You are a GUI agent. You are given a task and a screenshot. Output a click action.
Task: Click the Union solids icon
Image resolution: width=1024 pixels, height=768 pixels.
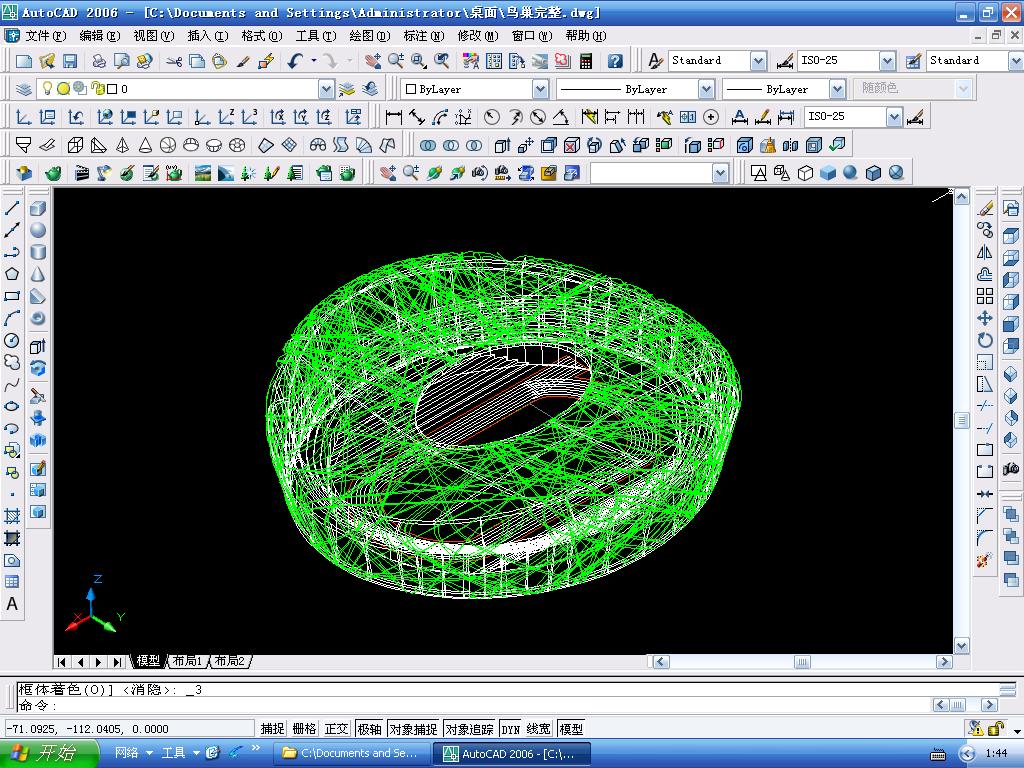pos(428,145)
